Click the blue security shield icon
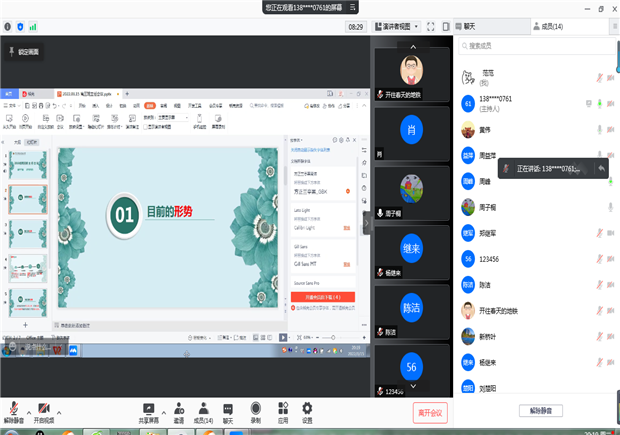This screenshot has width=620, height=435. [19, 27]
